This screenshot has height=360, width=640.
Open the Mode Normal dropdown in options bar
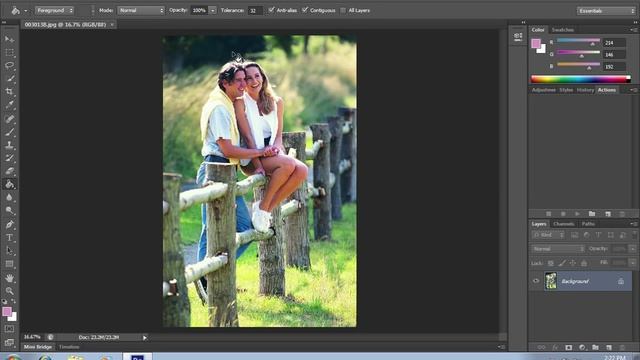pyautogui.click(x=141, y=10)
